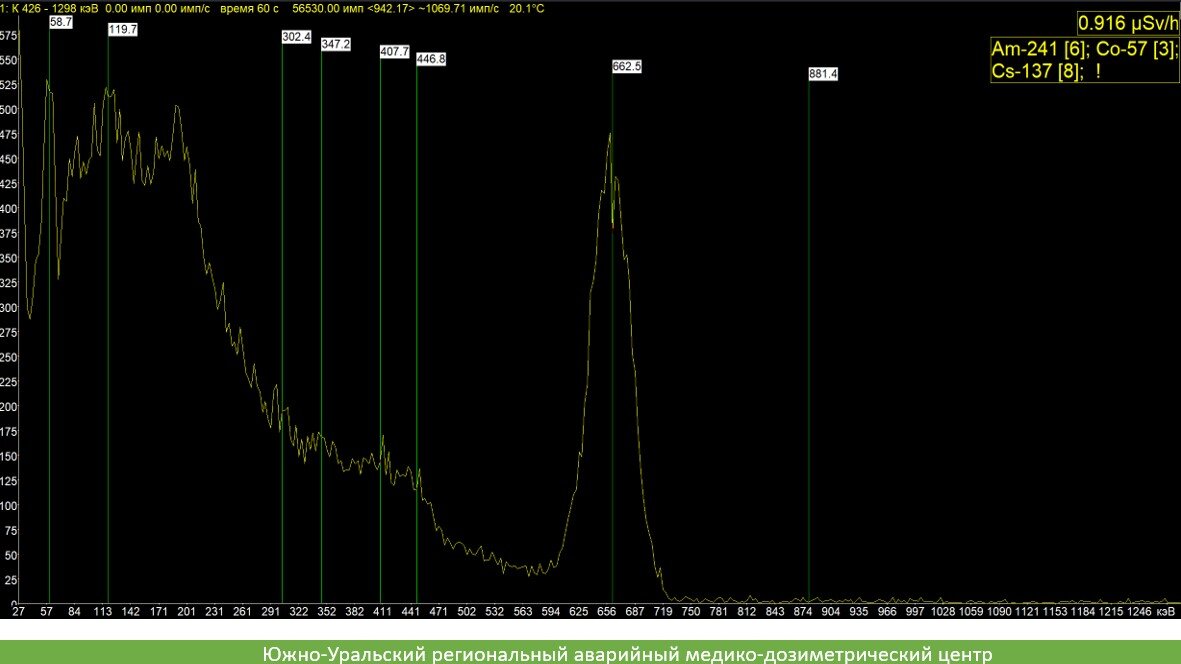Click the 113 tick on energy axis
The width and height of the screenshot is (1181, 664).
tap(102, 612)
